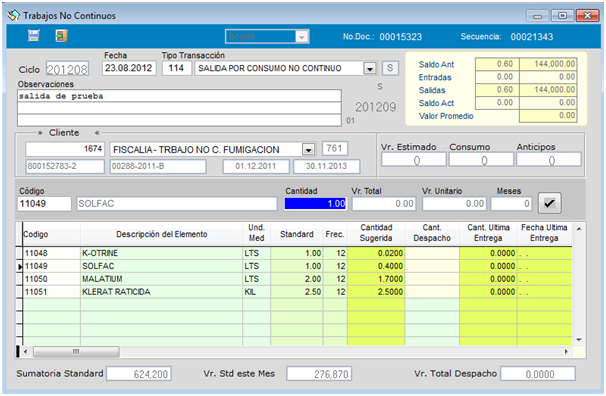Click Cant. Despacho cell for K-OTRINE
This screenshot has height=396, width=606.
pos(432,253)
